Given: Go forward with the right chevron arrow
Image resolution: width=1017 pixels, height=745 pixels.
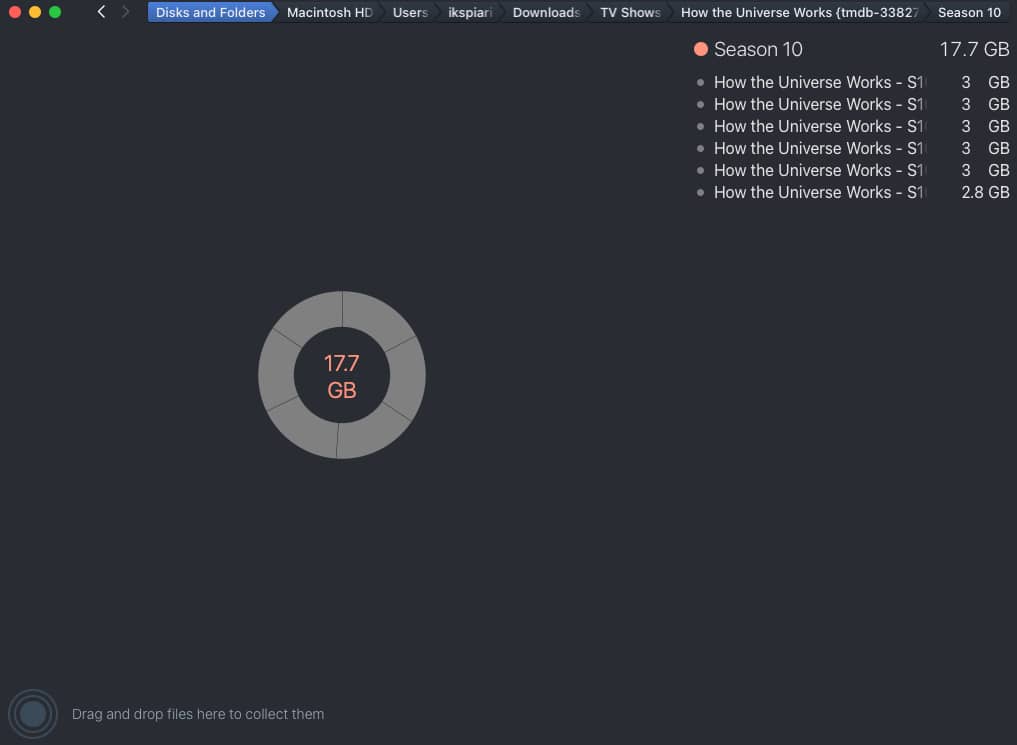Looking at the screenshot, I should click(125, 12).
